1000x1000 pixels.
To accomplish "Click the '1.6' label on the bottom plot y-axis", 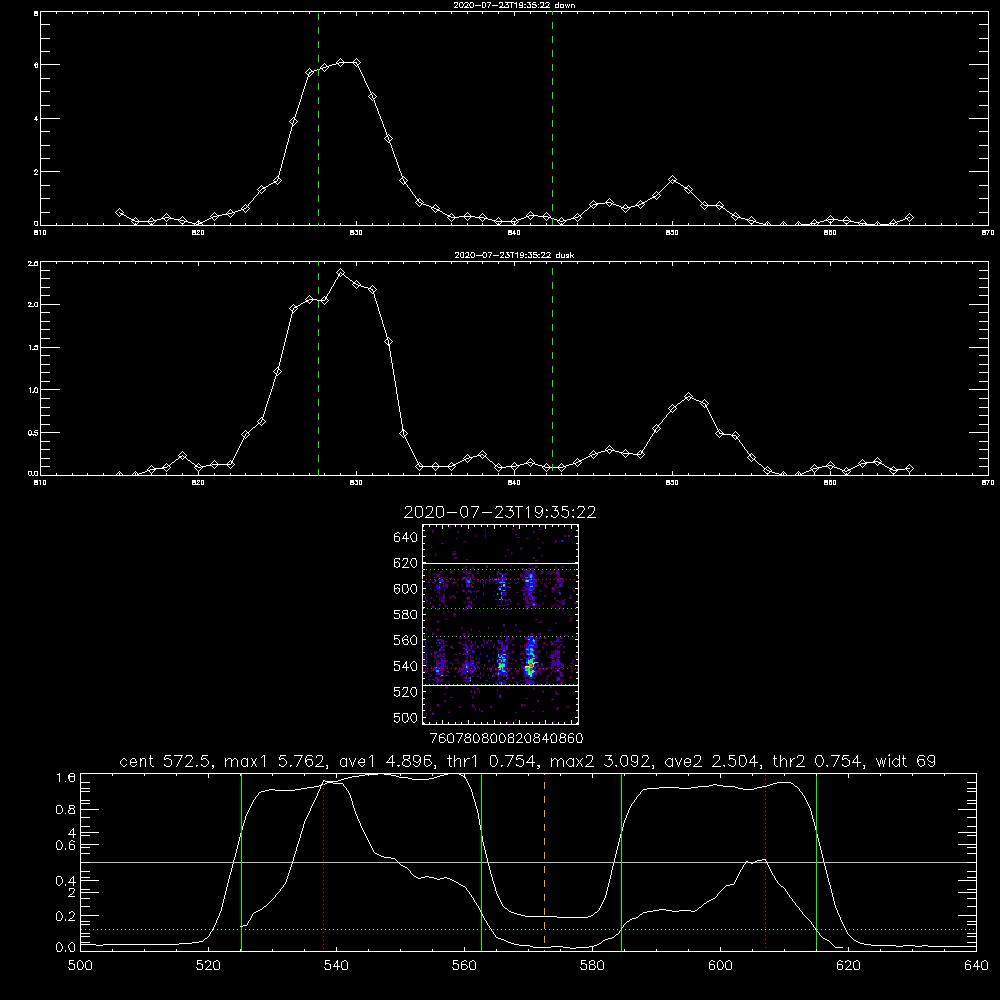I will [x=66, y=778].
